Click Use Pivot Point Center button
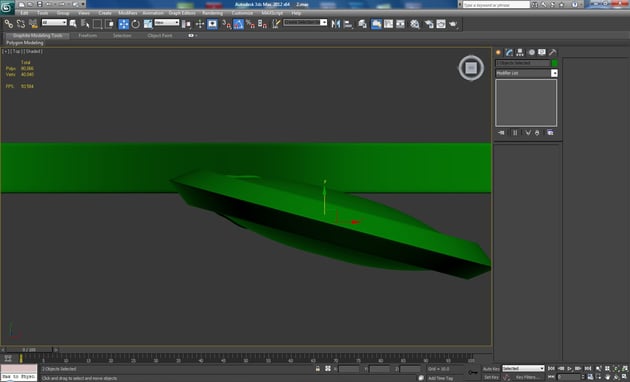This screenshot has width=630, height=382. click(186, 24)
